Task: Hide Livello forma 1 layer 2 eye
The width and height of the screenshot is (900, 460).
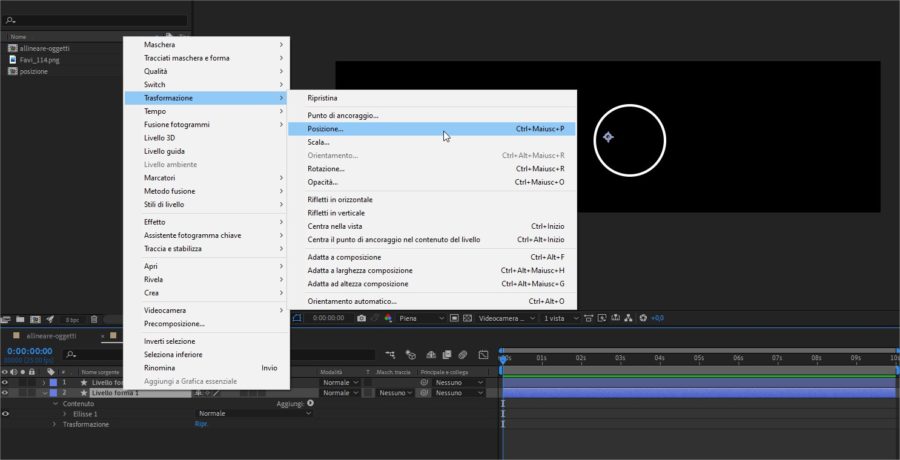Action: point(5,393)
